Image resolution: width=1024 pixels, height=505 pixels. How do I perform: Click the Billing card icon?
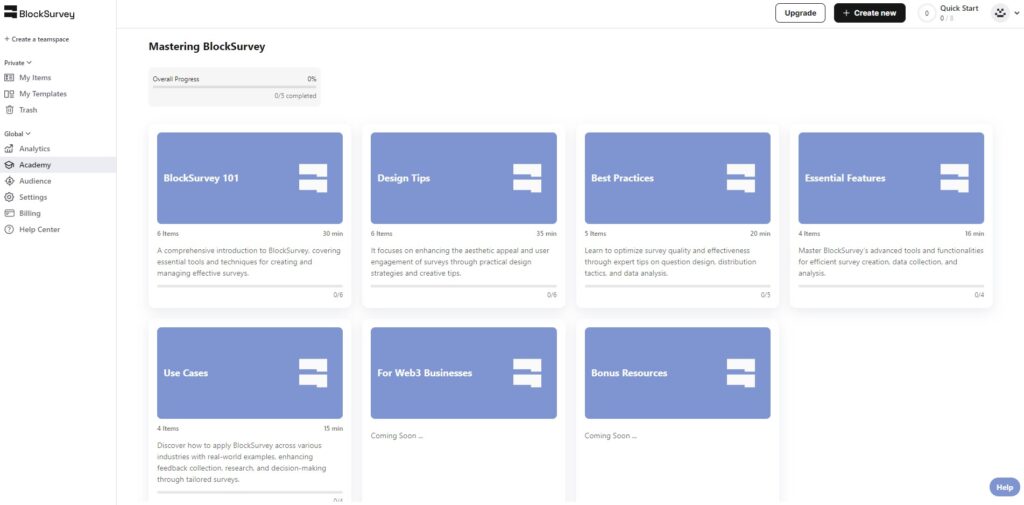point(9,214)
